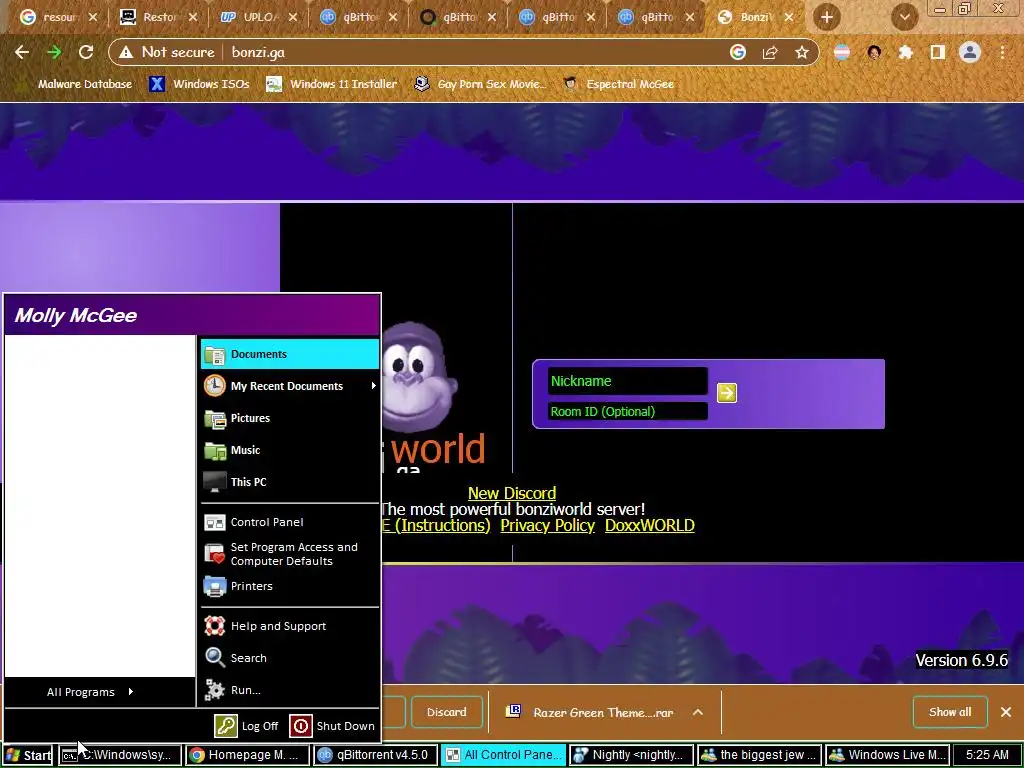The image size is (1024, 768).
Task: Expand options for Razer Green Theme rar
Action: point(698,712)
